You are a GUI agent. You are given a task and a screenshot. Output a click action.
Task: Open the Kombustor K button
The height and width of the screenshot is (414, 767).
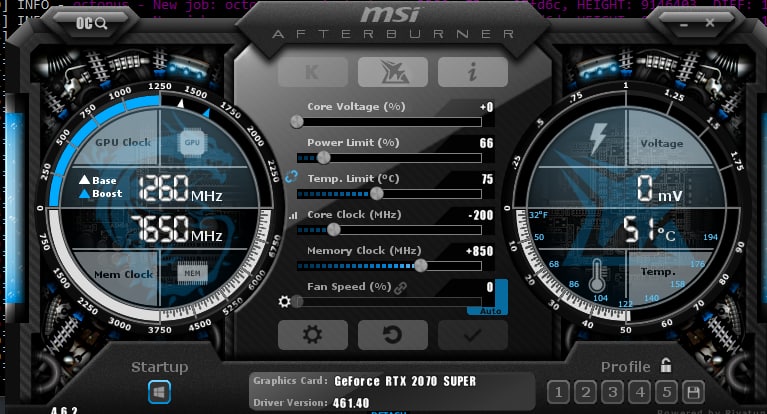point(313,72)
